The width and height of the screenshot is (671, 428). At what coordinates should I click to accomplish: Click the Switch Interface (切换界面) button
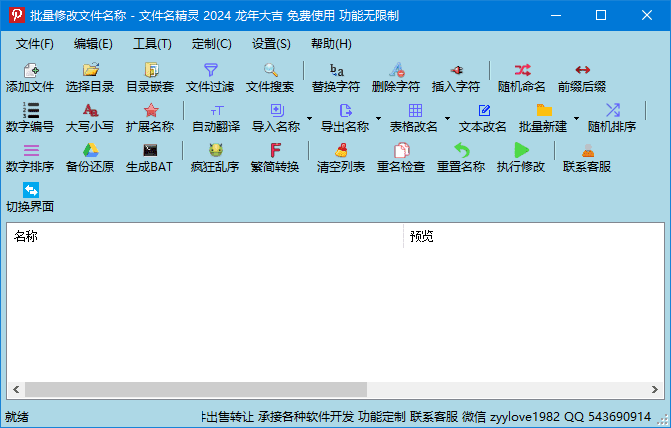click(30, 197)
